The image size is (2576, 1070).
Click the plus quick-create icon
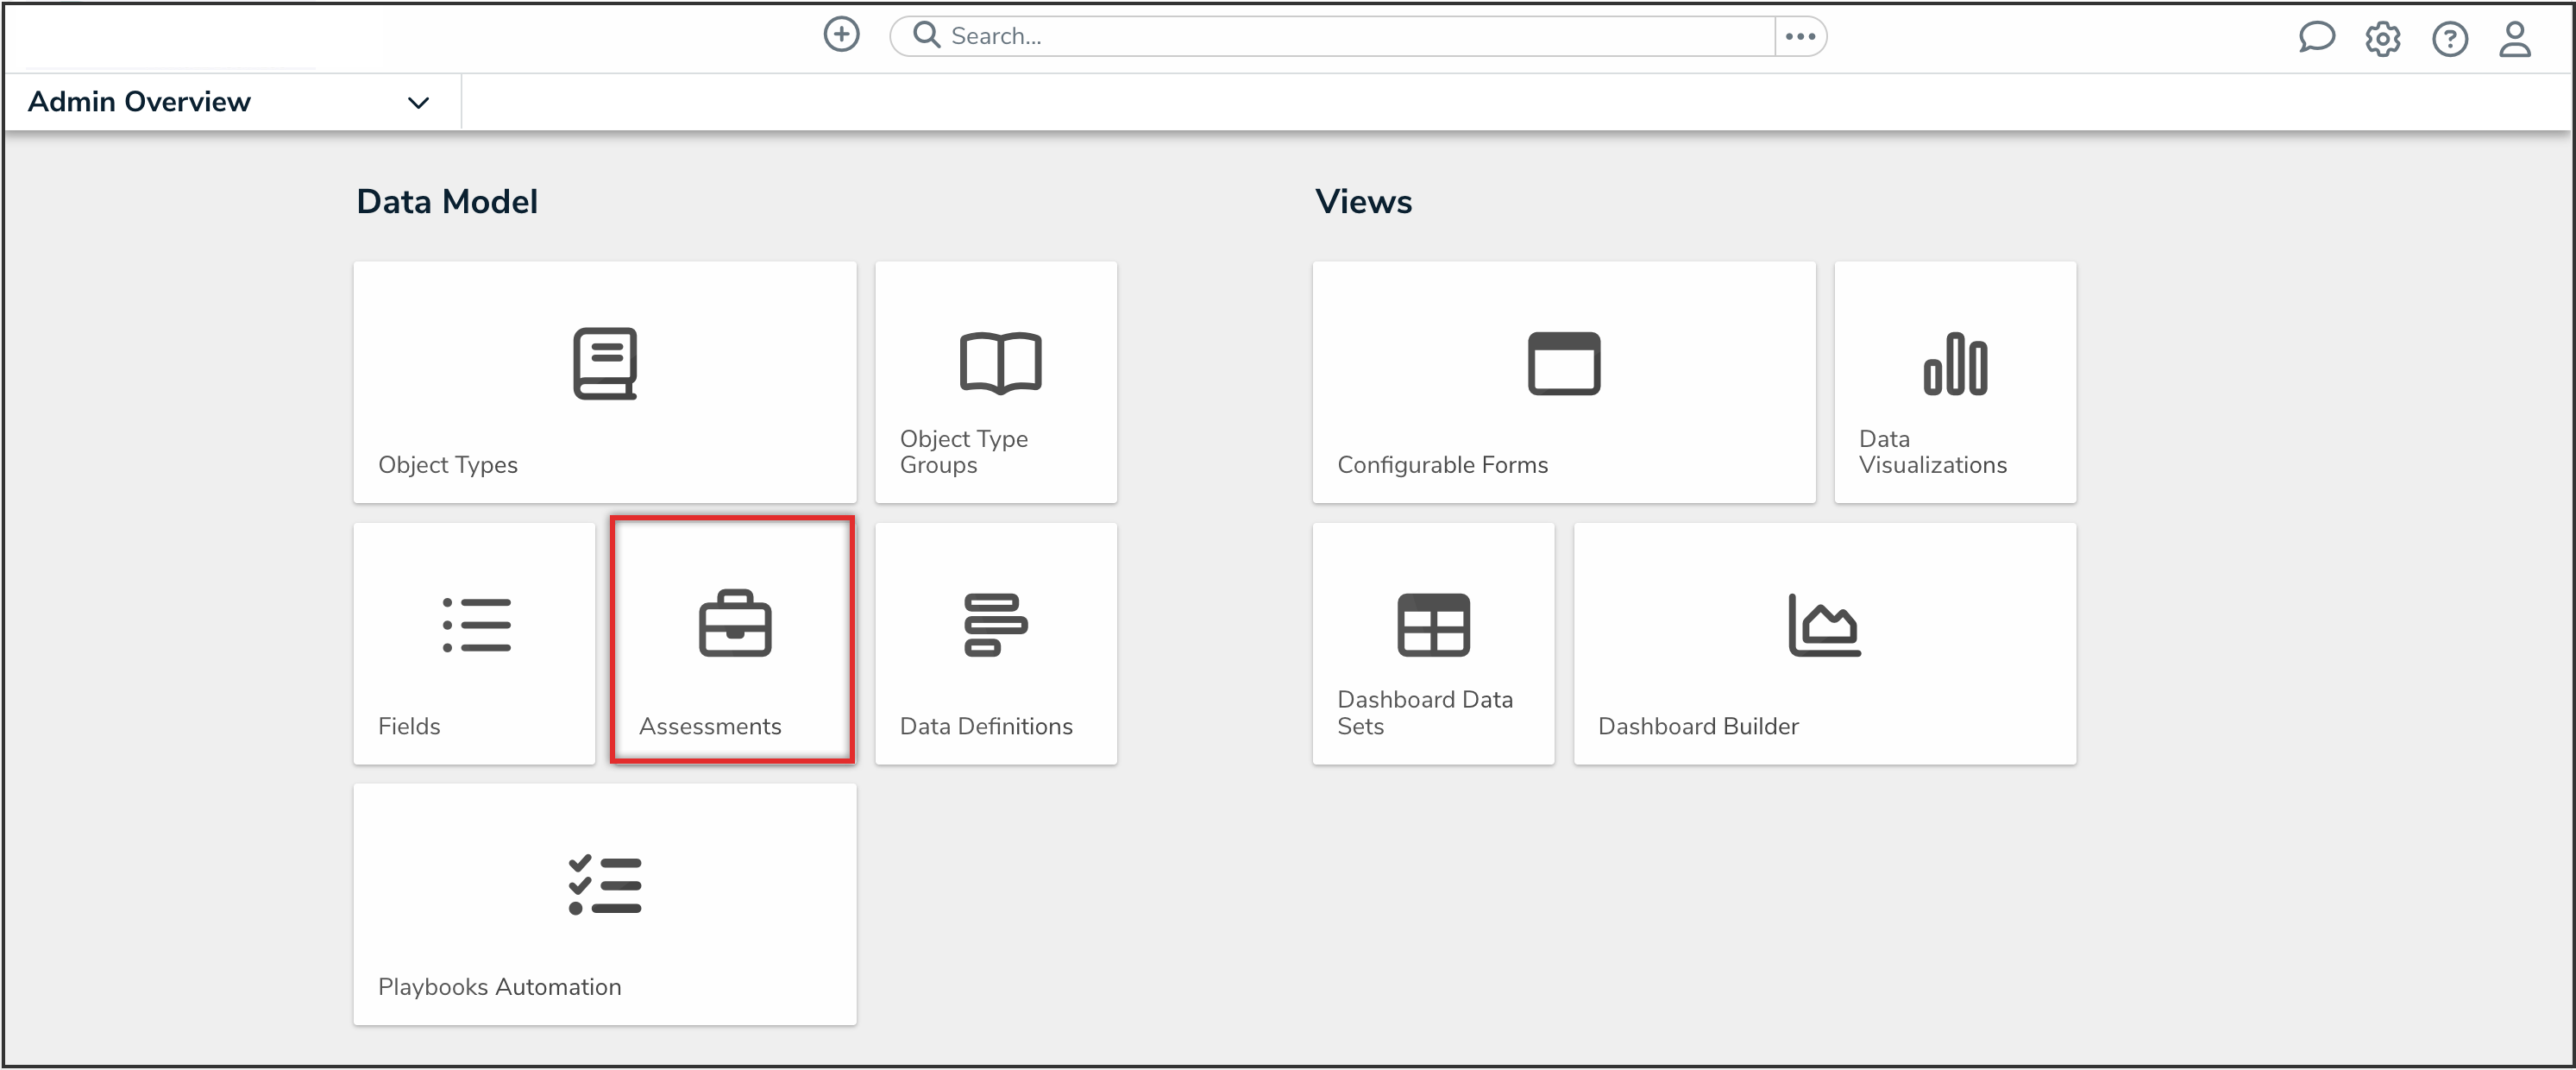tap(841, 35)
